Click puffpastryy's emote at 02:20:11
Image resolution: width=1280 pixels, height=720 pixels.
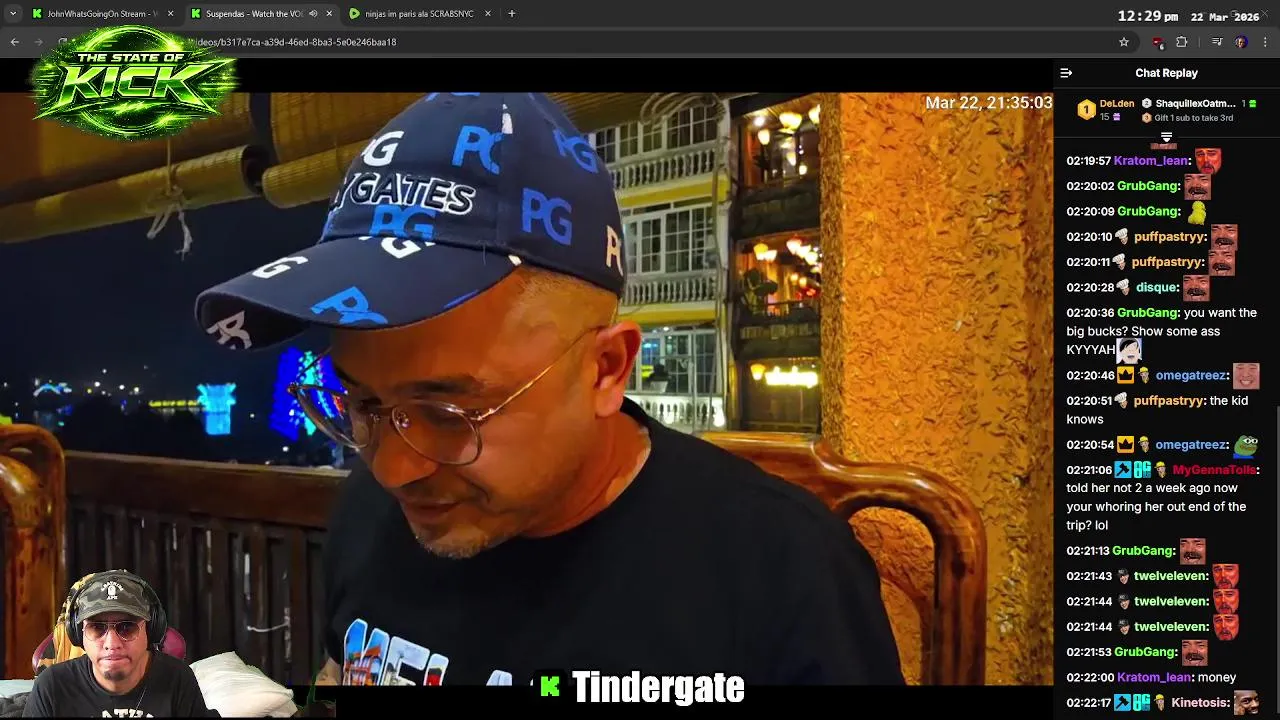click(1221, 262)
